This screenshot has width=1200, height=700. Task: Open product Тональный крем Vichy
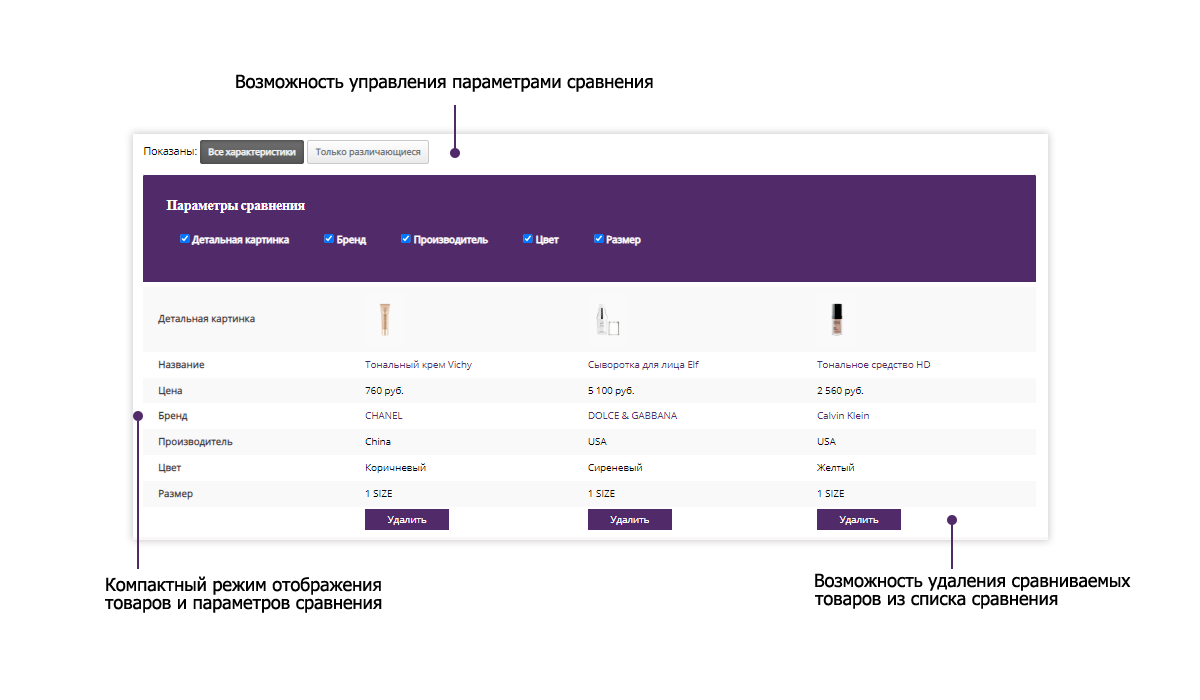pyautogui.click(x=418, y=365)
